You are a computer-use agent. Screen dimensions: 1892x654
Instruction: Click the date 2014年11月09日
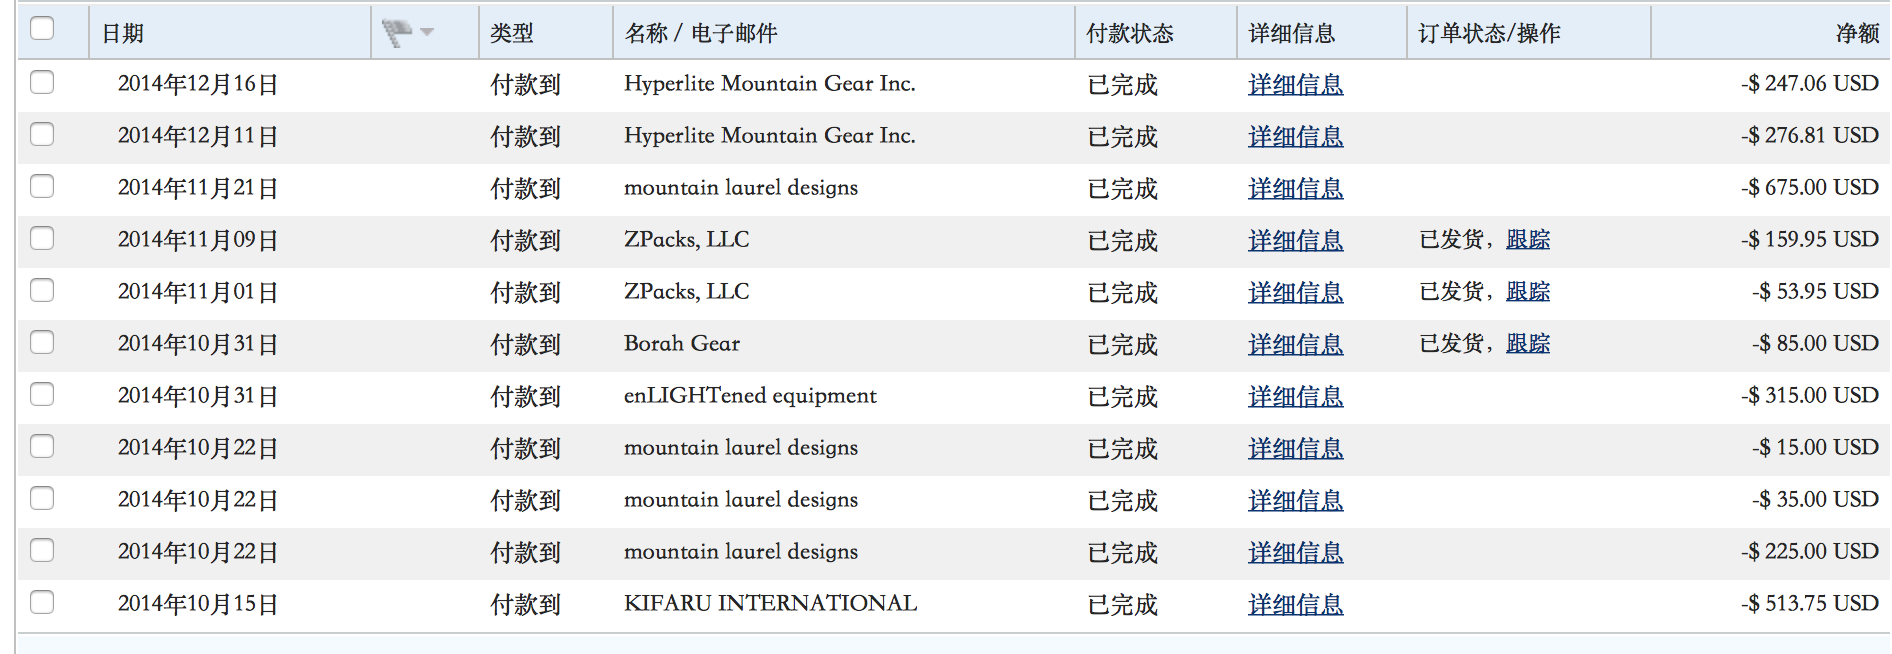click(198, 241)
